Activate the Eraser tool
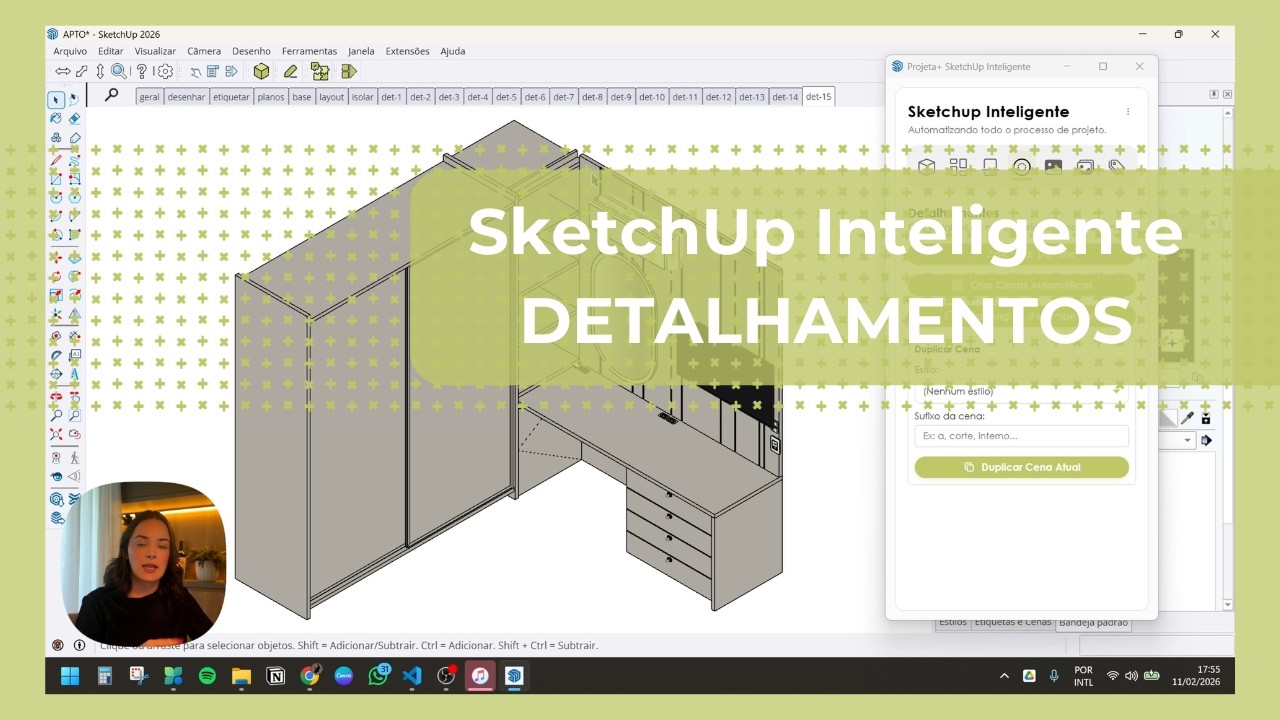Image resolution: width=1280 pixels, height=720 pixels. pos(75,118)
